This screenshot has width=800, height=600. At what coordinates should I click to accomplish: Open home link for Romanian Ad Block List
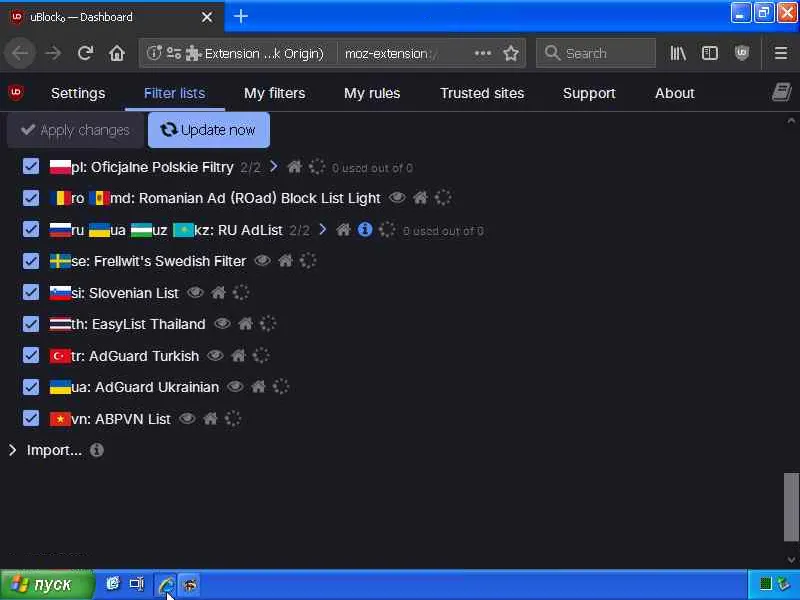[420, 197]
